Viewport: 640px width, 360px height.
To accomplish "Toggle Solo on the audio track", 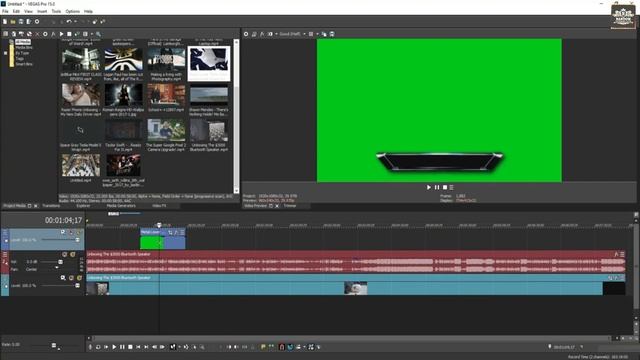I will (73, 255).
